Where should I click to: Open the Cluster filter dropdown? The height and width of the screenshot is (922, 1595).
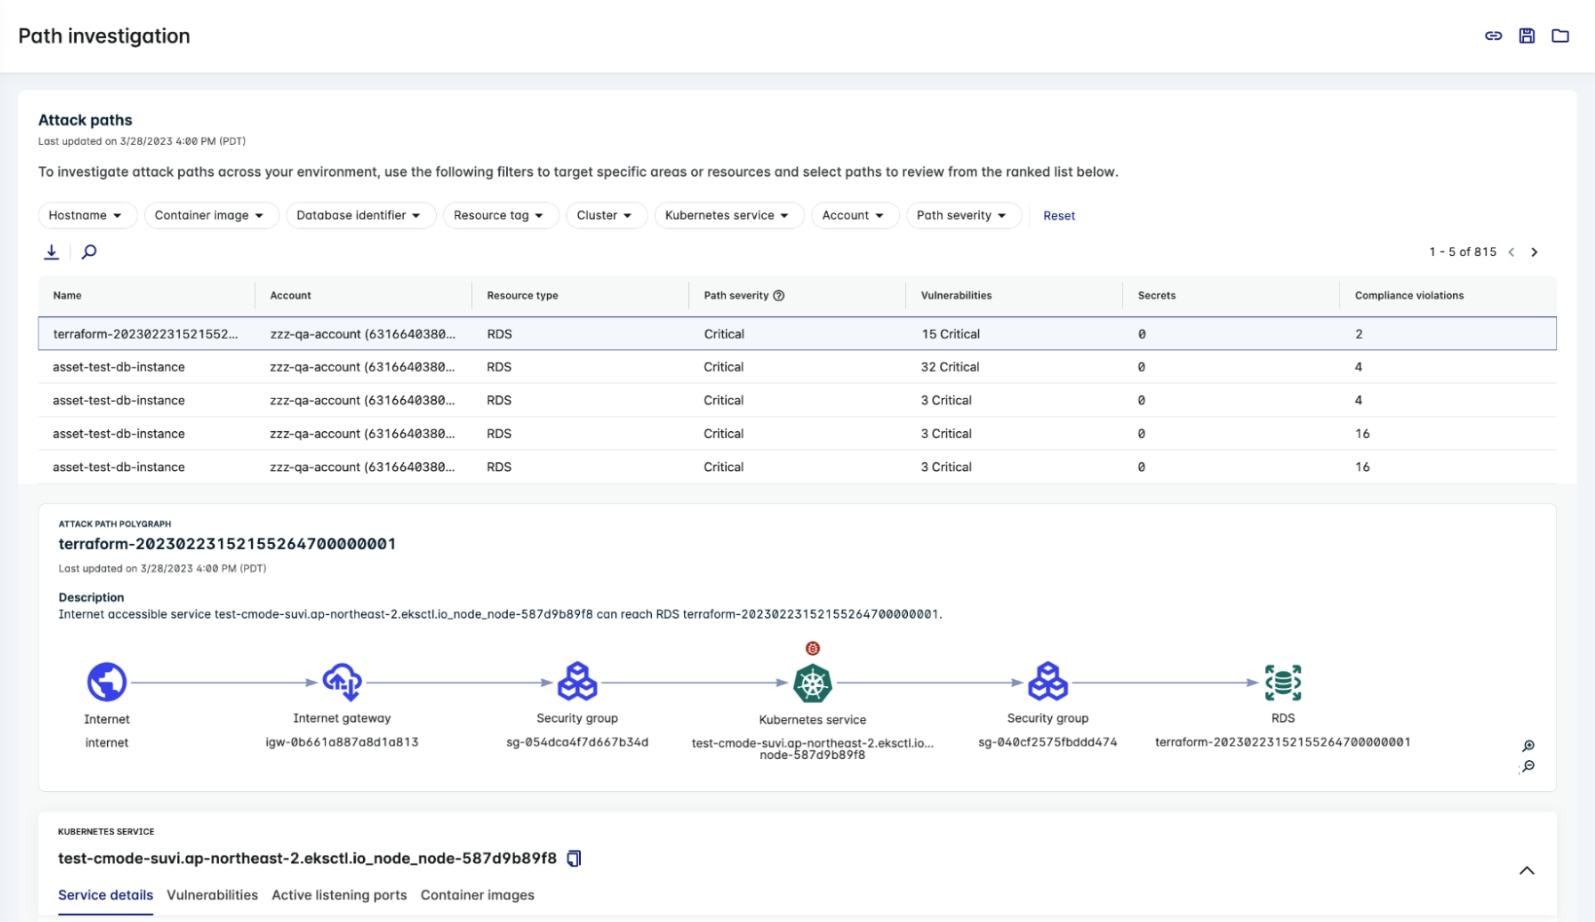click(x=605, y=216)
